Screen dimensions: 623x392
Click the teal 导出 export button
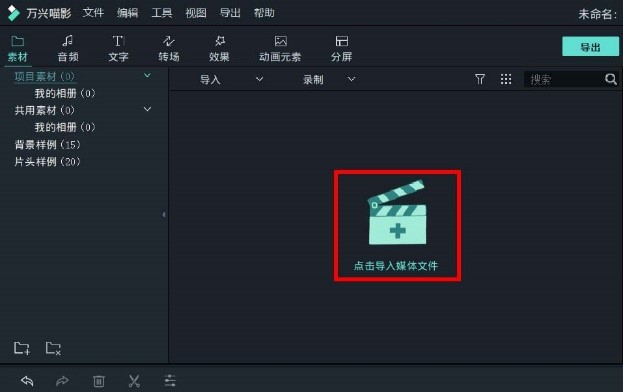click(590, 47)
